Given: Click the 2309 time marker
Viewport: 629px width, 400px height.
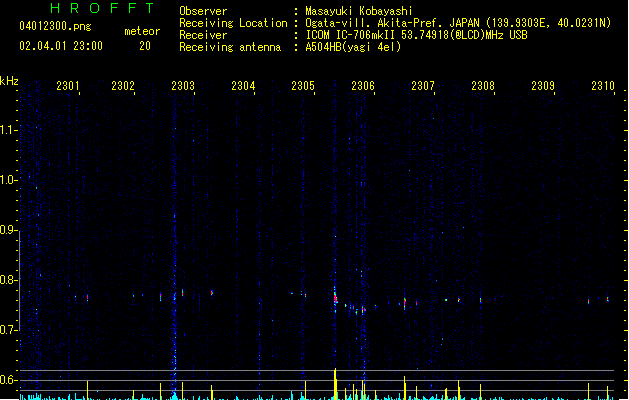Looking at the screenshot, I should (543, 85).
